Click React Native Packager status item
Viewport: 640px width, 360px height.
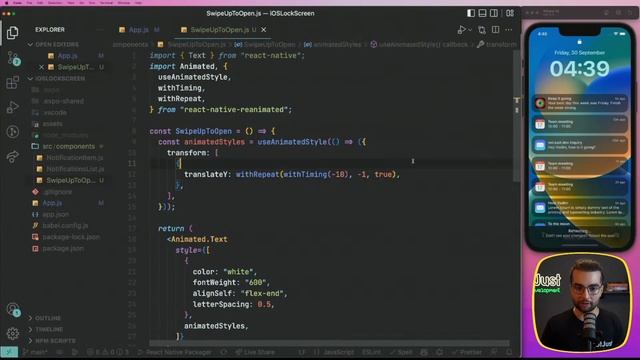coord(175,352)
